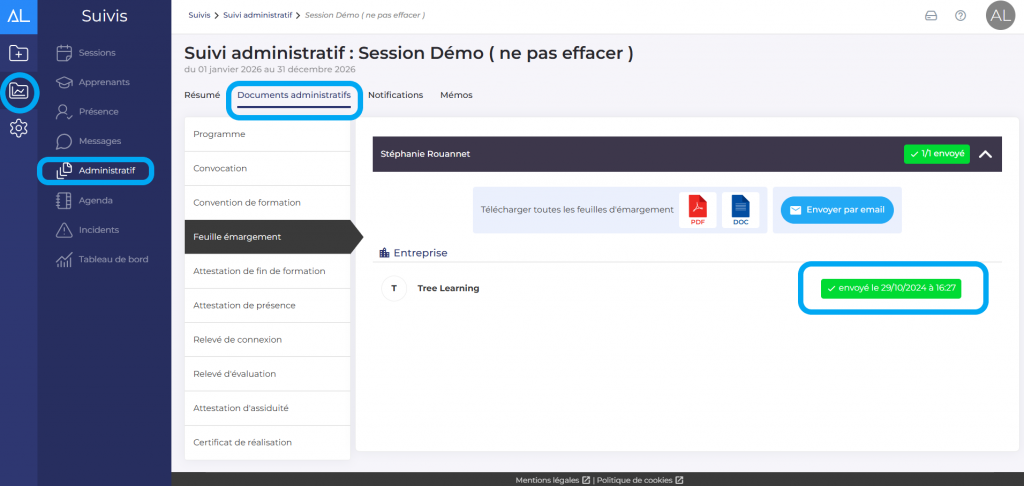Open the tracking chart icon in left rail
Screen dimensions: 1024x486
[x=19, y=92]
